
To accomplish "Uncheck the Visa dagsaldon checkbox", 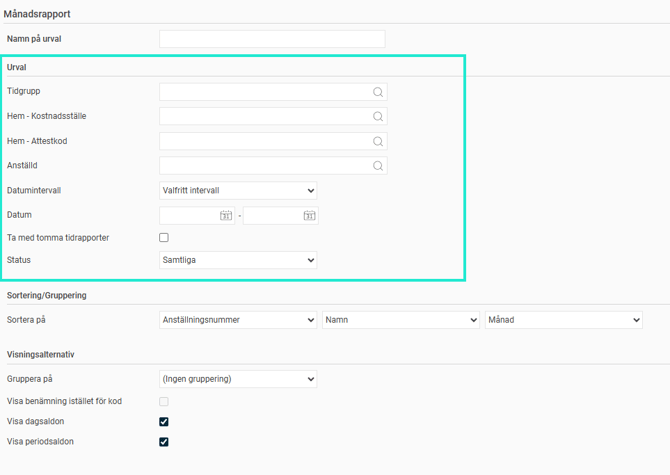I will coord(164,422).
